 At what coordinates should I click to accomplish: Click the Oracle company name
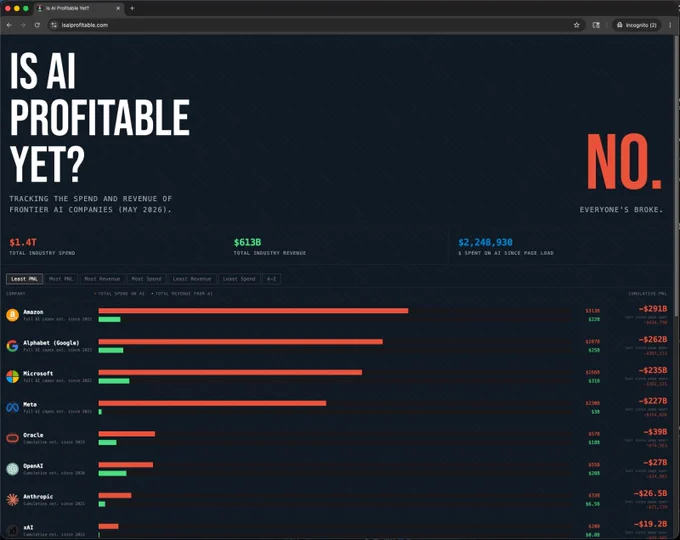[x=33, y=435]
